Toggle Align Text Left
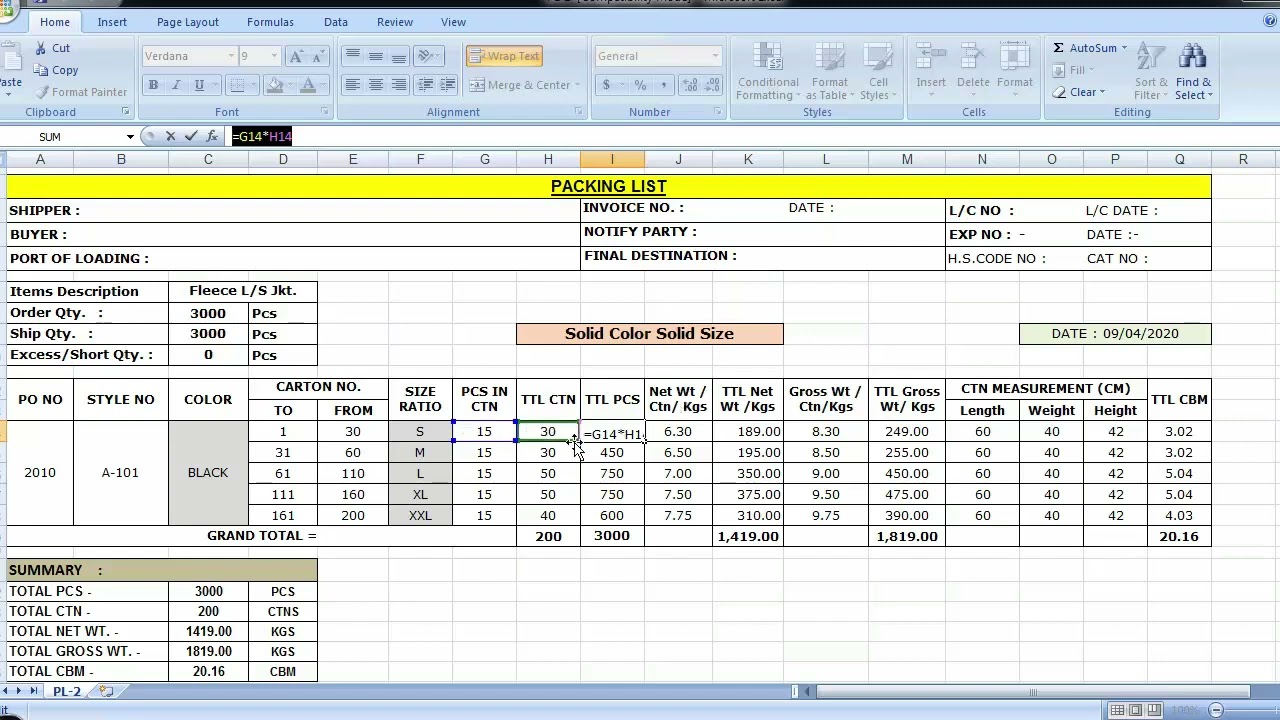The image size is (1280, 720). (352, 85)
